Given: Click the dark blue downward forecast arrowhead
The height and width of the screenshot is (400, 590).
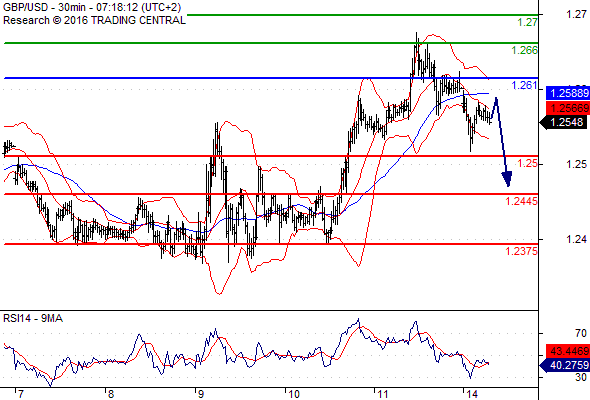Looking at the screenshot, I should 507,179.
